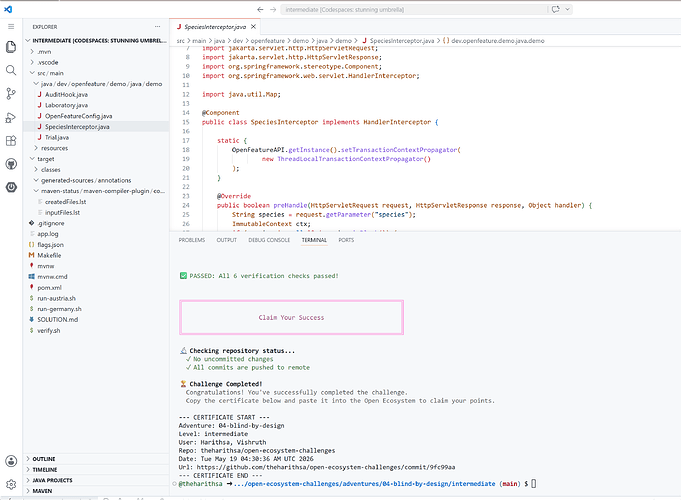Open the hamburger application menu

pyautogui.click(x=11, y=26)
